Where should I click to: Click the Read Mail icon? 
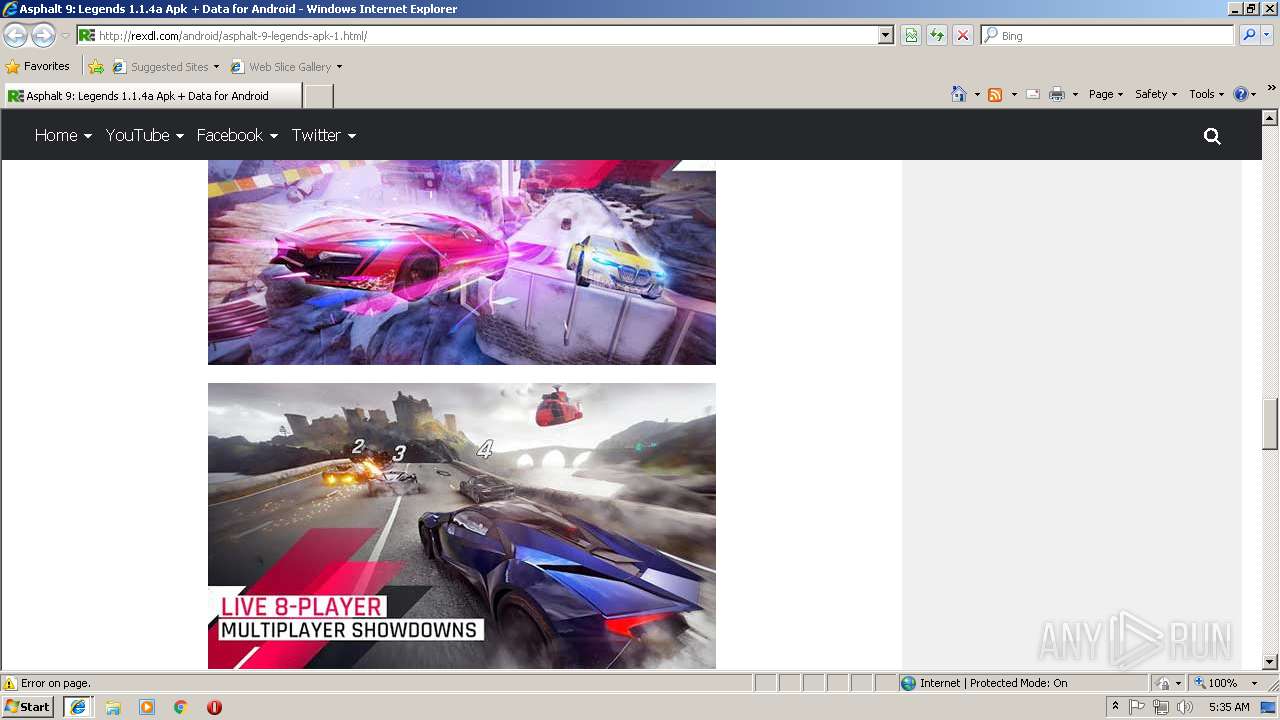coord(1033,94)
